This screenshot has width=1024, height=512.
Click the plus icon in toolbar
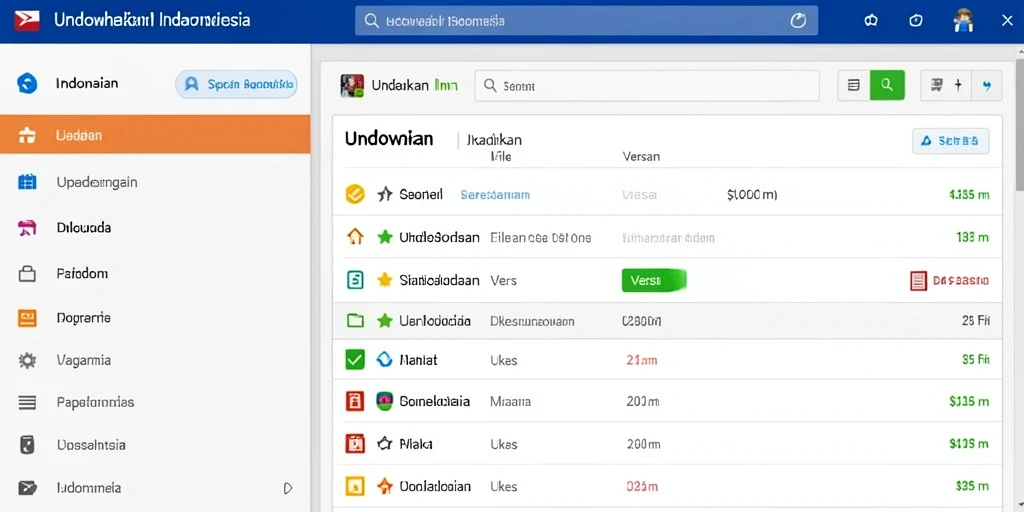coord(958,85)
